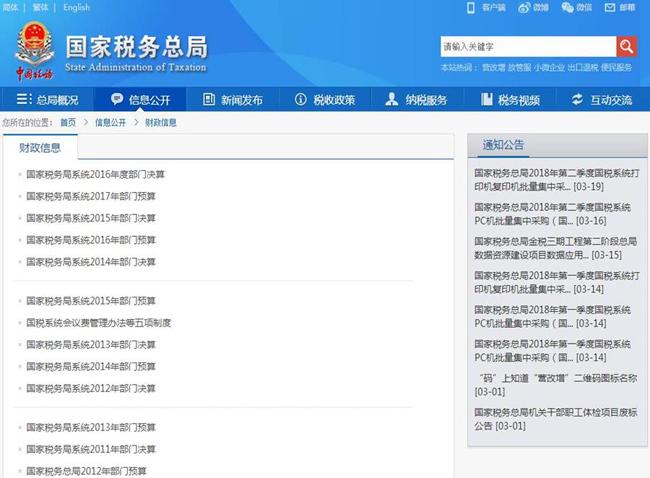Open the Weibo icon in header
Screen dimensions: 650x478
tap(524, 7)
